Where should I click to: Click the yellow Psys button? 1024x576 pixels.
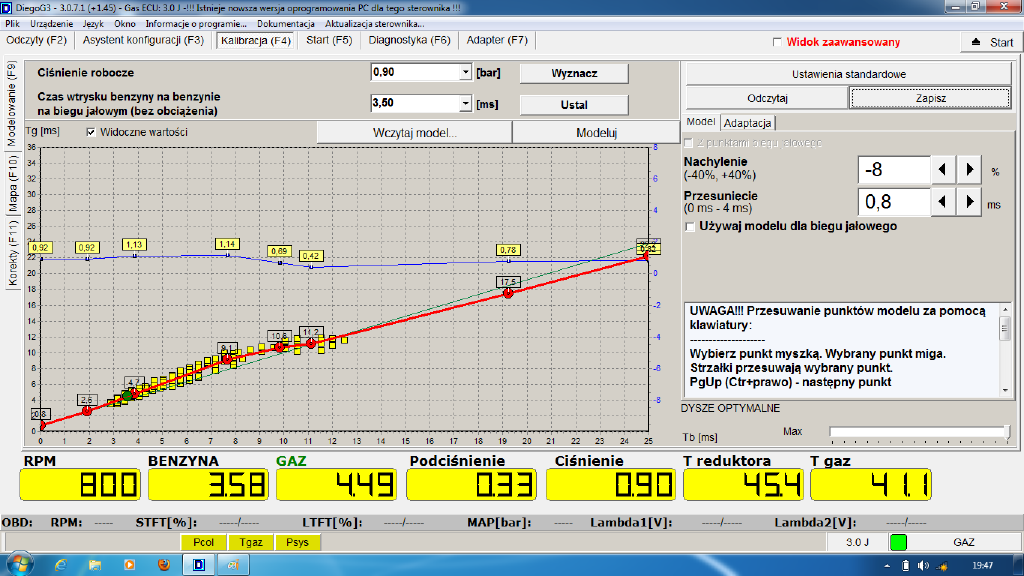pyautogui.click(x=297, y=542)
